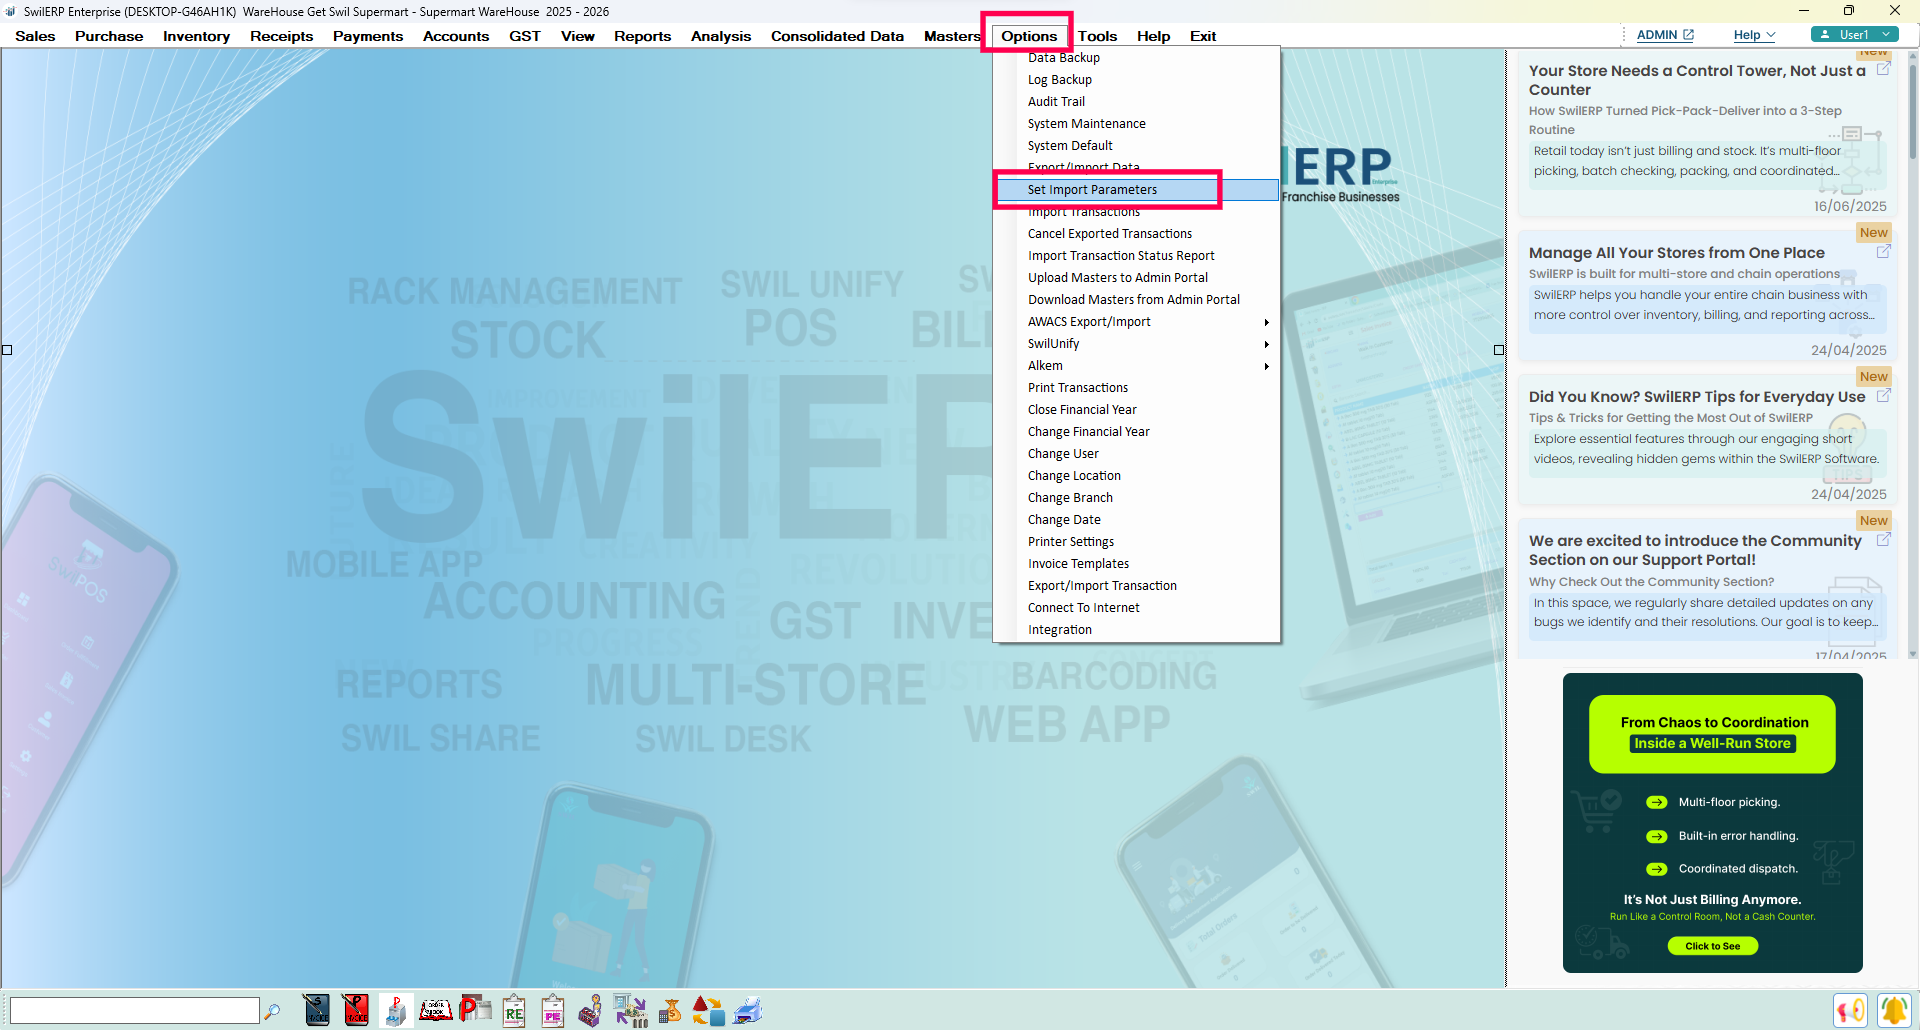Open the Consolidated Data menu
This screenshot has width=1920, height=1030.
(837, 36)
